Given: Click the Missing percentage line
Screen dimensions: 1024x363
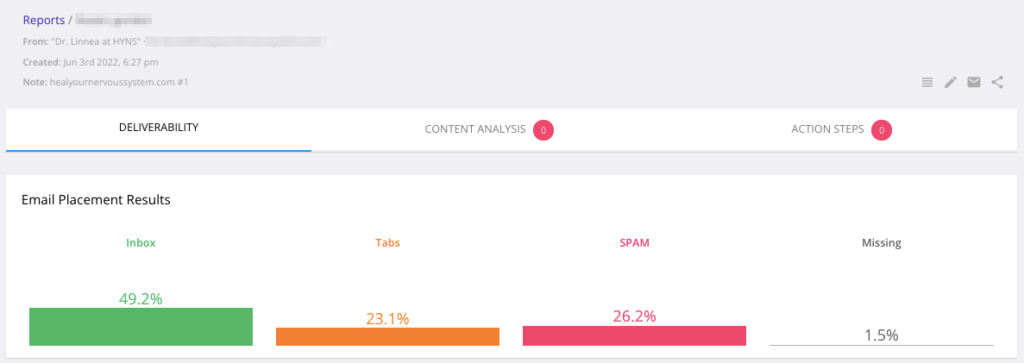Looking at the screenshot, I should (882, 345).
